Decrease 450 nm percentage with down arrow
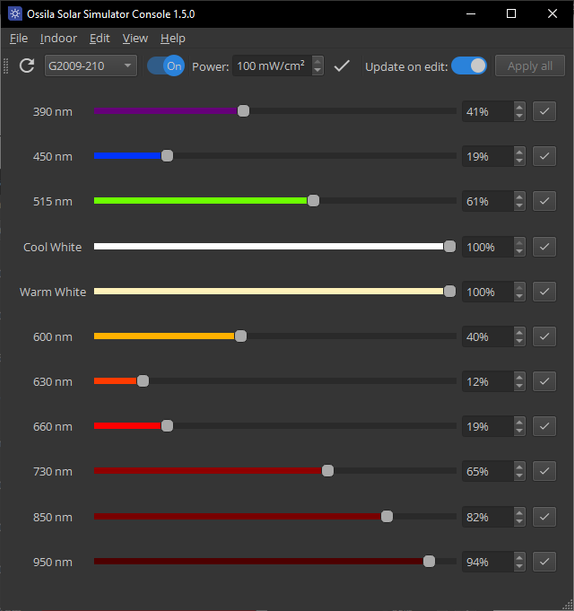 [519, 161]
